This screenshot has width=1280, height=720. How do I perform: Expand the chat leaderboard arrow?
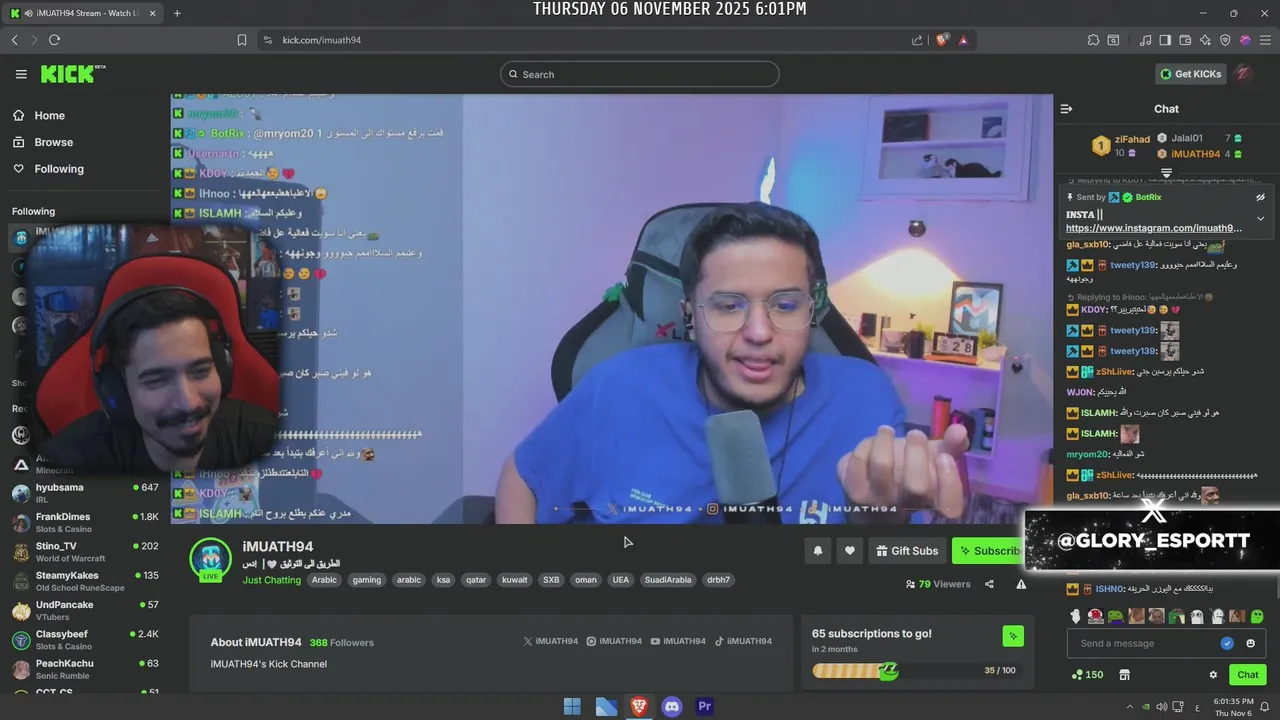(1166, 173)
